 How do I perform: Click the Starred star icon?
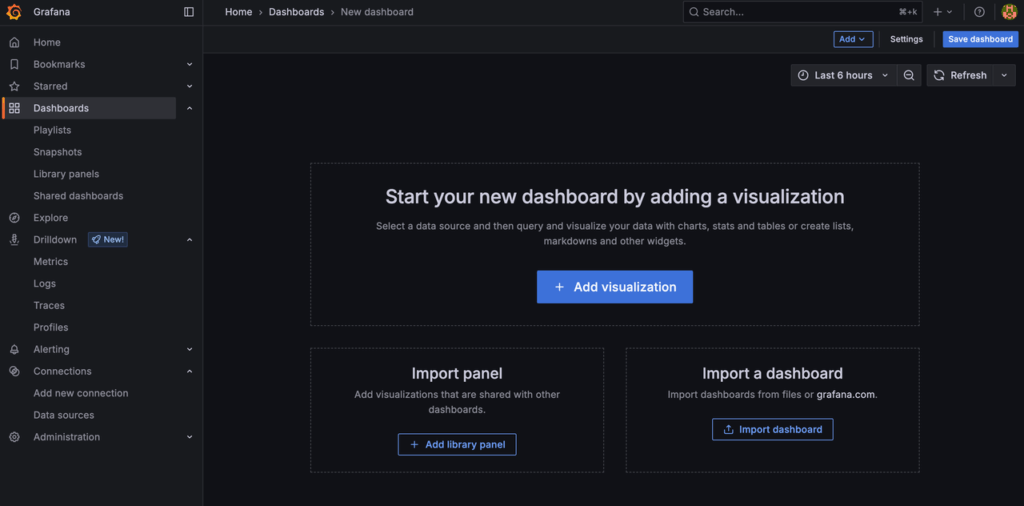[x=14, y=86]
